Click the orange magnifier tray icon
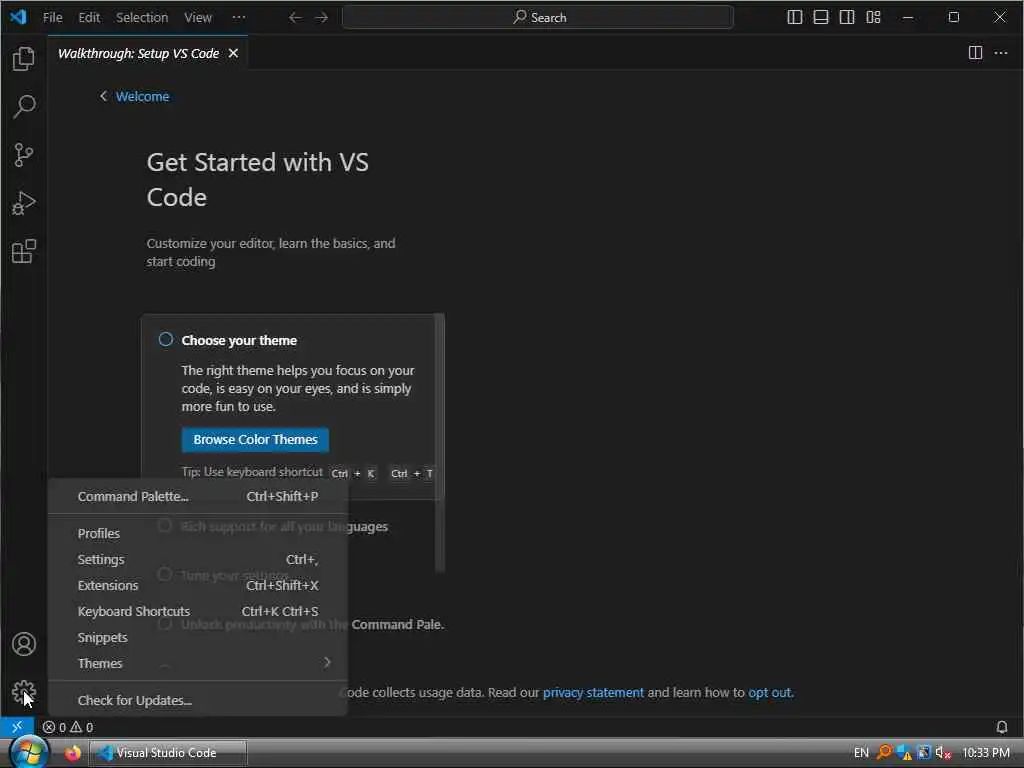Screen dimensions: 1024x768 (884, 752)
